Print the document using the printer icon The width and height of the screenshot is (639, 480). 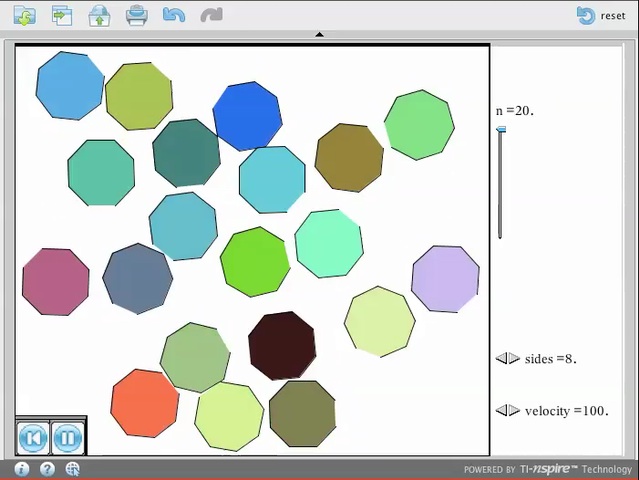coord(137,15)
